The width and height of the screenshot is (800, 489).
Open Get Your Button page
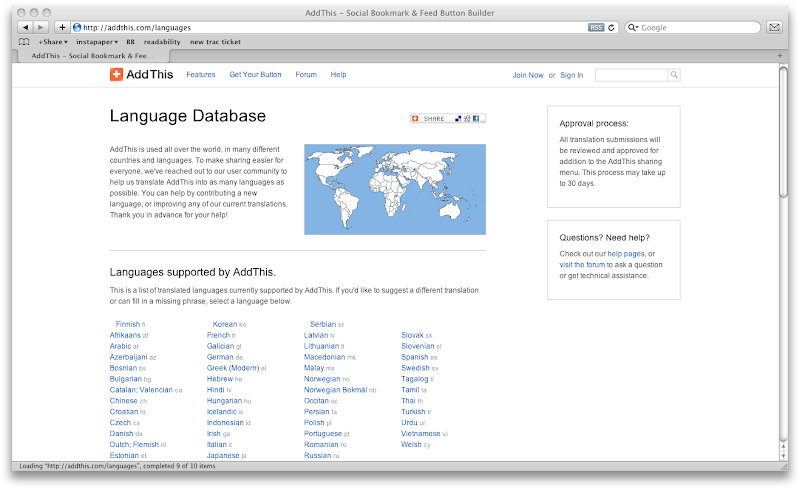(x=255, y=75)
